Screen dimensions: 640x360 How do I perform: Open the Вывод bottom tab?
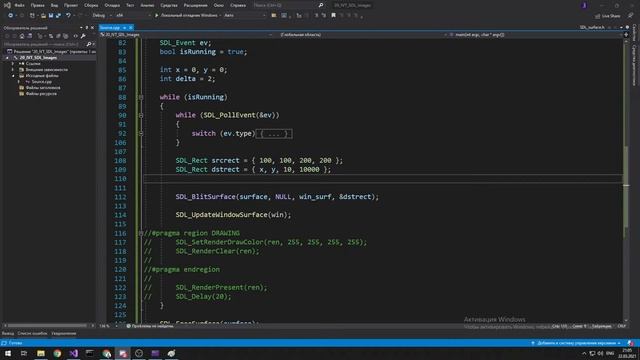[8, 333]
